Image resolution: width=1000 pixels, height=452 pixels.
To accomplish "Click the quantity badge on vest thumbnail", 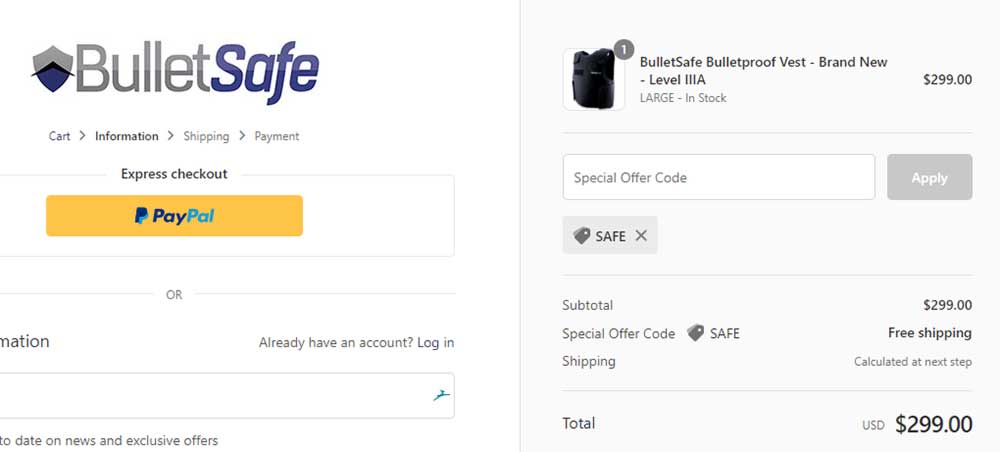I will [623, 49].
